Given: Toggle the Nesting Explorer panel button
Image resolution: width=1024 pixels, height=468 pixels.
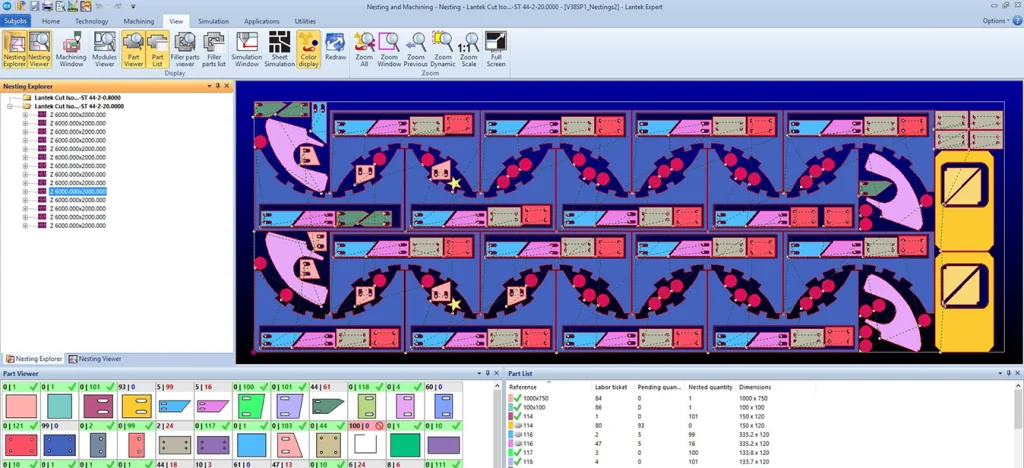Looking at the screenshot, I should tap(14, 49).
